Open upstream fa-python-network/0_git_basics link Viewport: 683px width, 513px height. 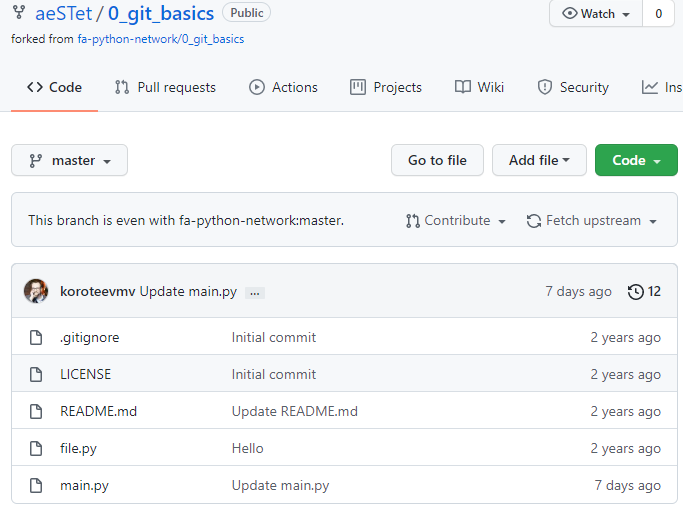161,39
